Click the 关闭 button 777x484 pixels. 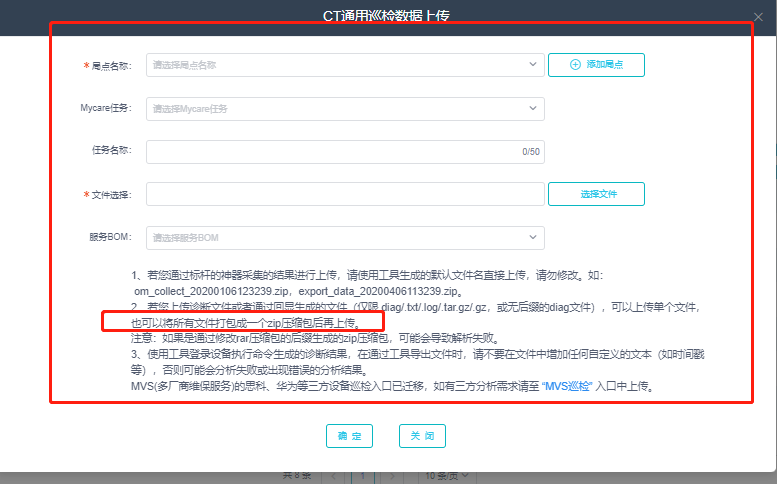[x=422, y=436]
